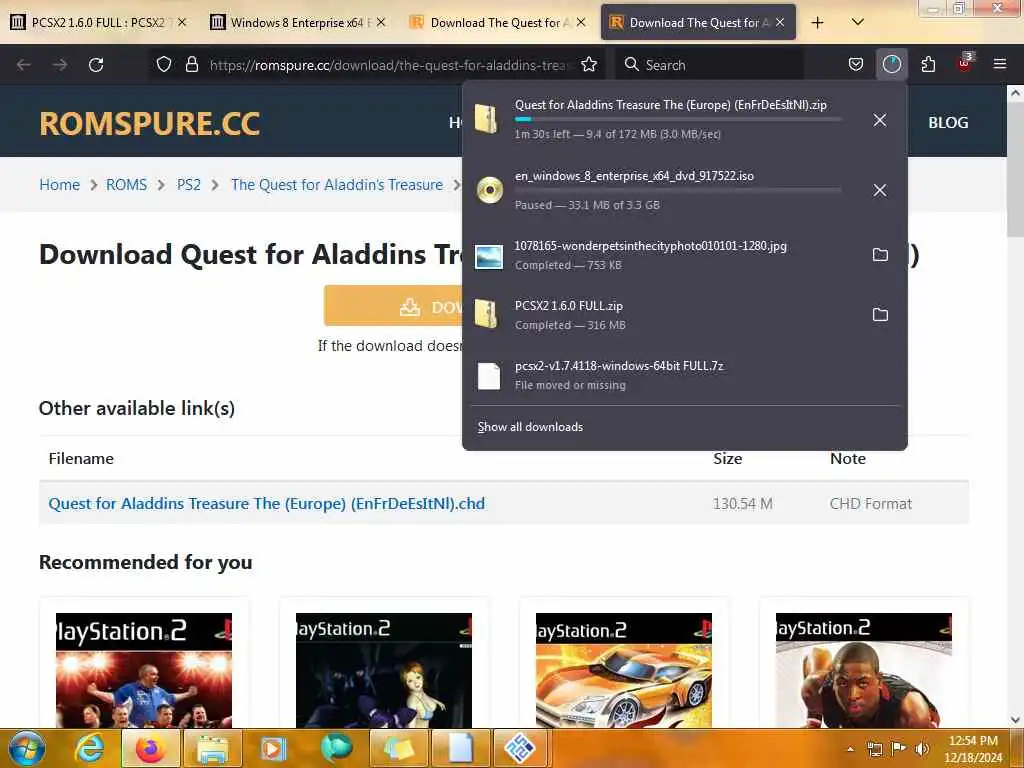
Task: Click the pcsx2-v1.7.4118 7z missing file entry
Action: [684, 375]
